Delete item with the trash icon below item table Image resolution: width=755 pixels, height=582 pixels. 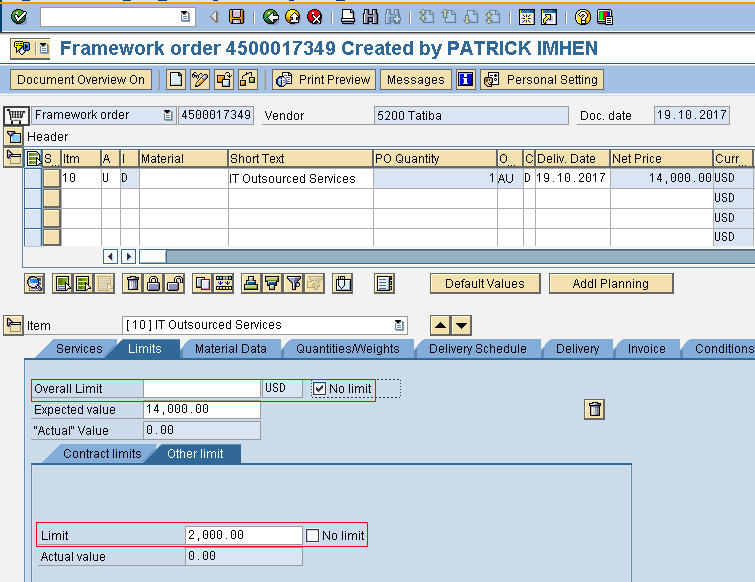click(133, 284)
